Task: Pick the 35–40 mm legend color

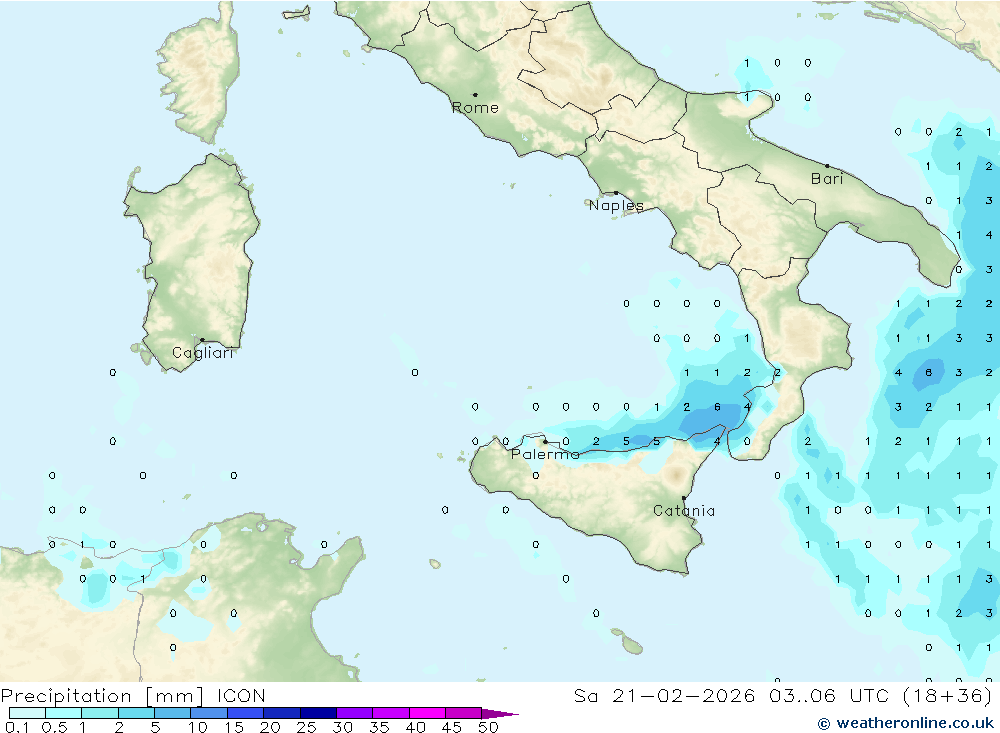Action: [390, 713]
